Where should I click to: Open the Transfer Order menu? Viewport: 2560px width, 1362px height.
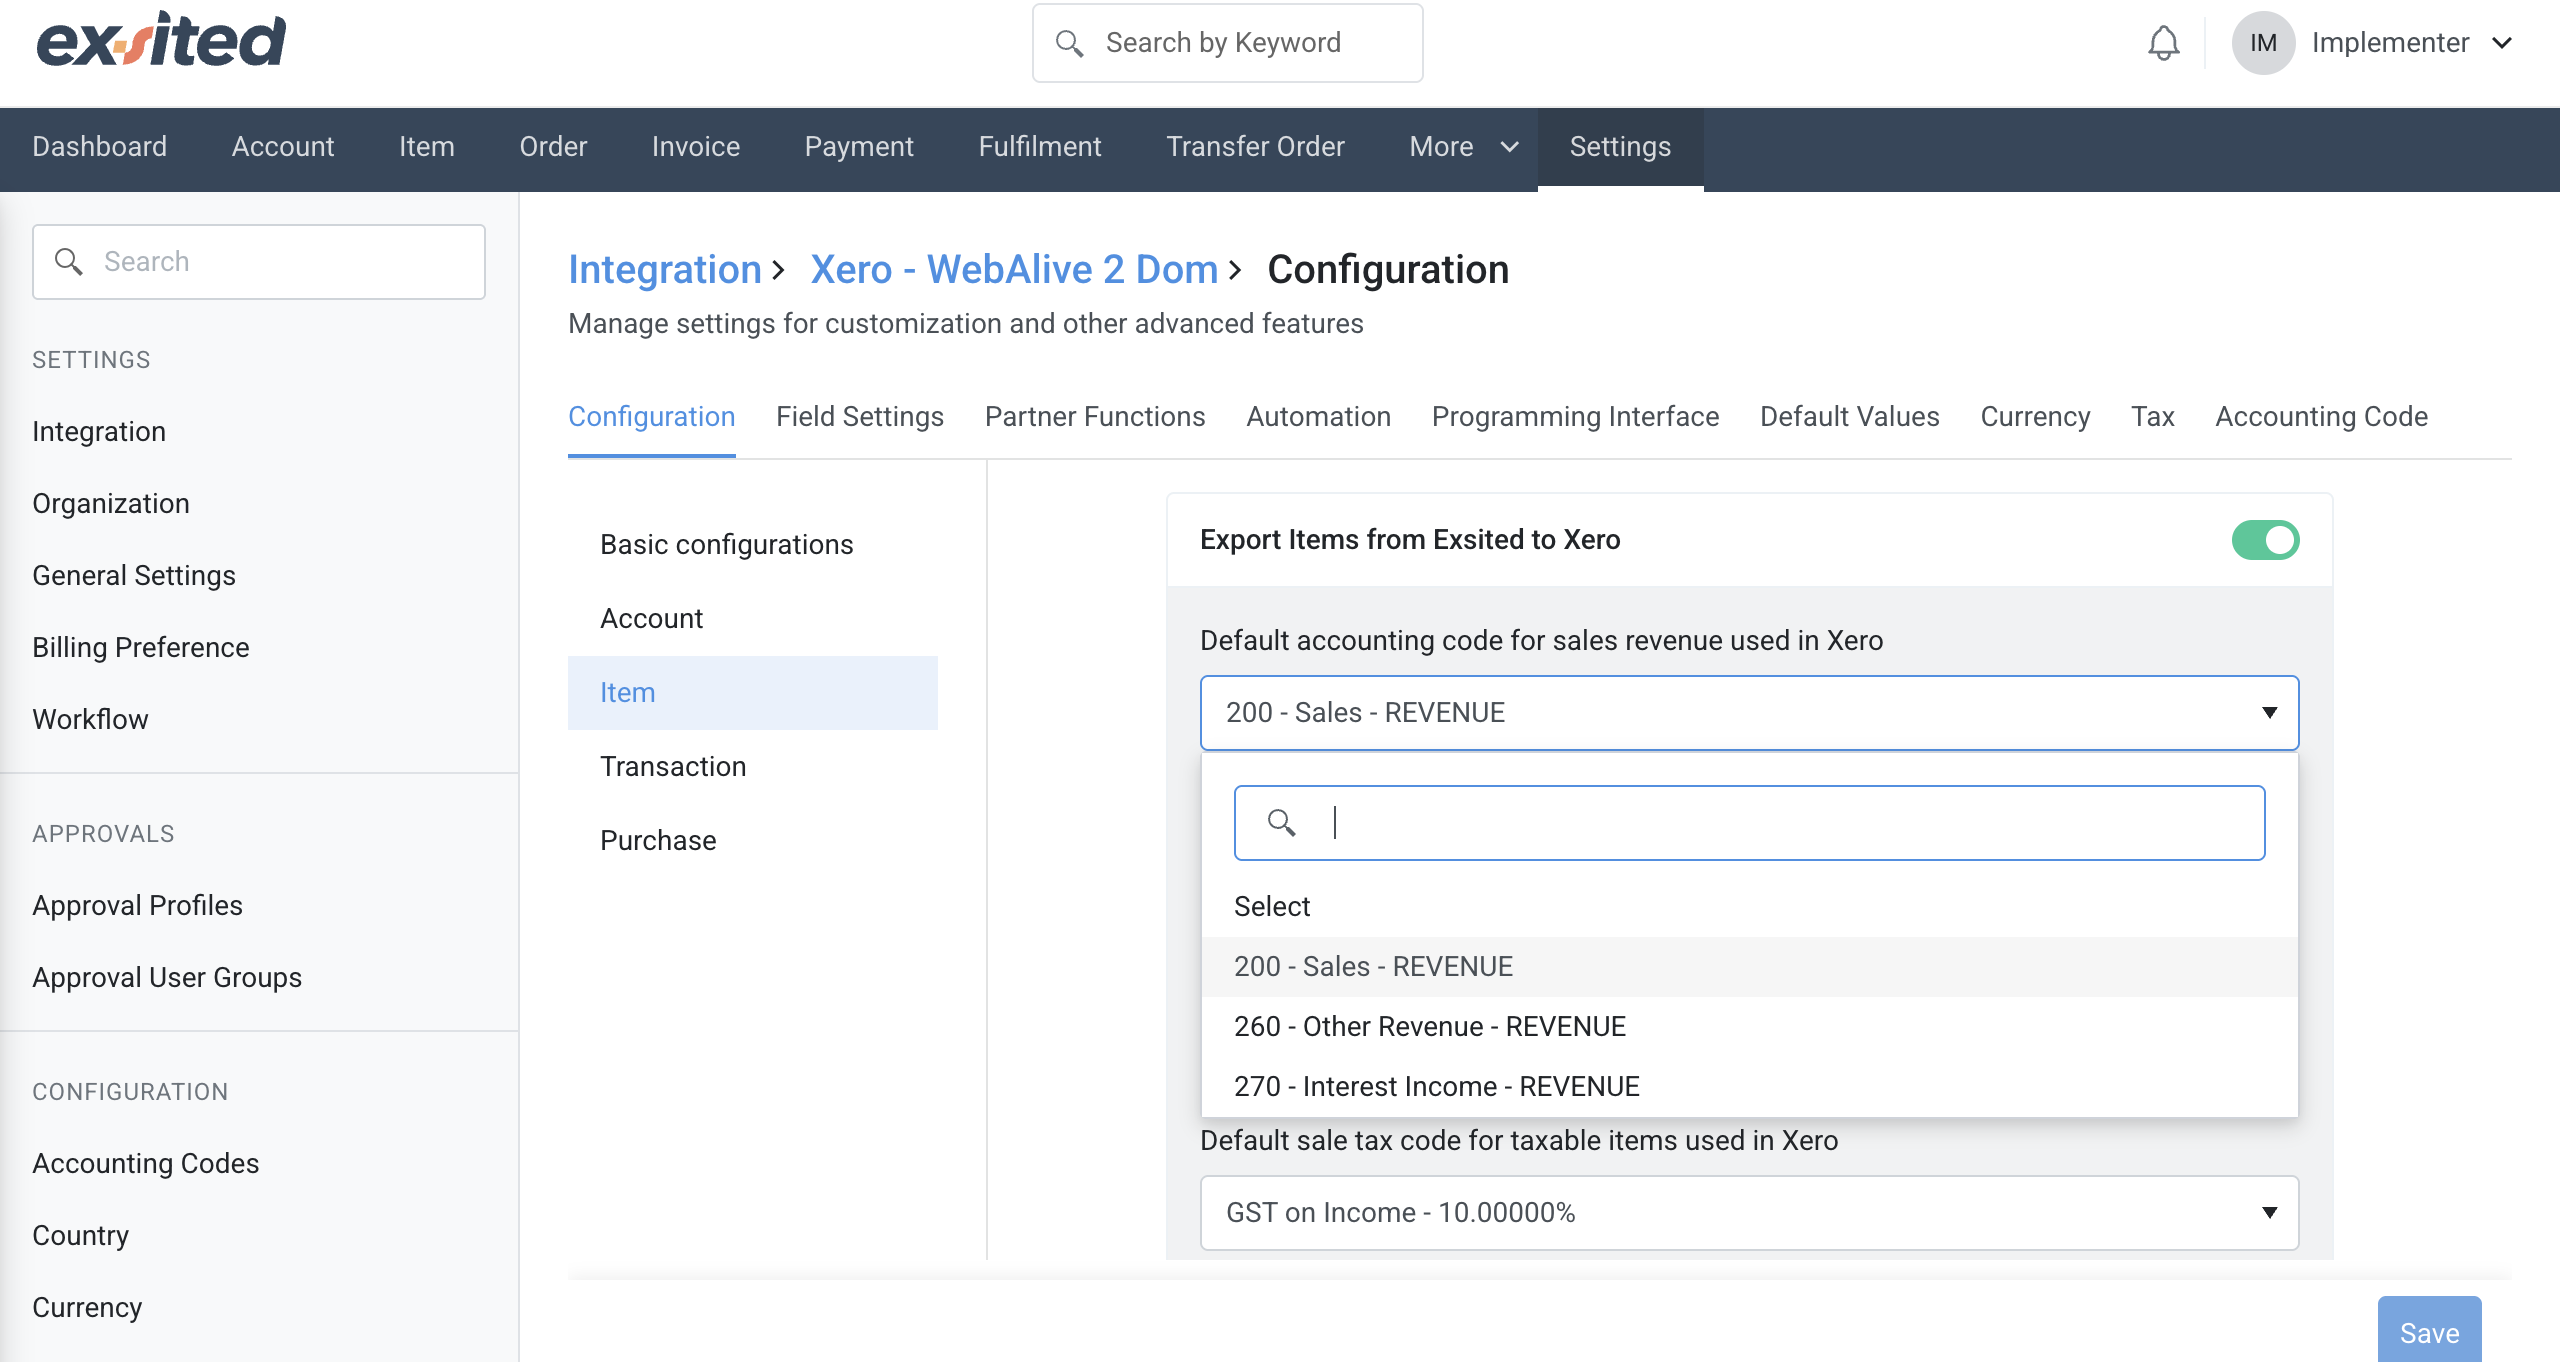click(x=1255, y=147)
